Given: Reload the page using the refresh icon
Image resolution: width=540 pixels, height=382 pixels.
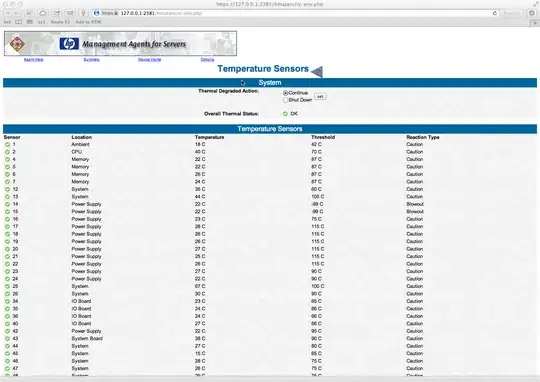Looking at the screenshot, I should 495,13.
